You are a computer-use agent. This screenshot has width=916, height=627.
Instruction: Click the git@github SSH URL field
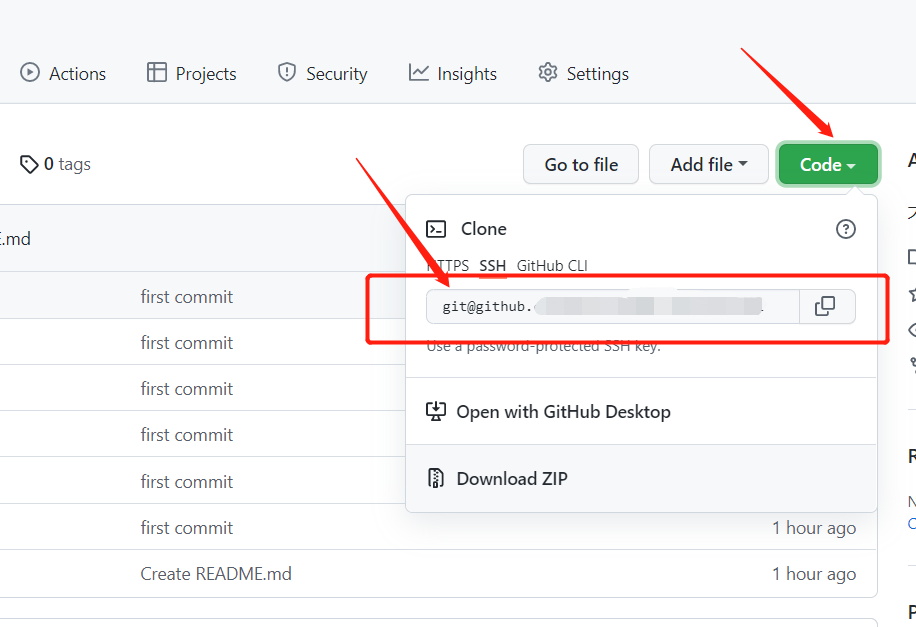coord(613,306)
